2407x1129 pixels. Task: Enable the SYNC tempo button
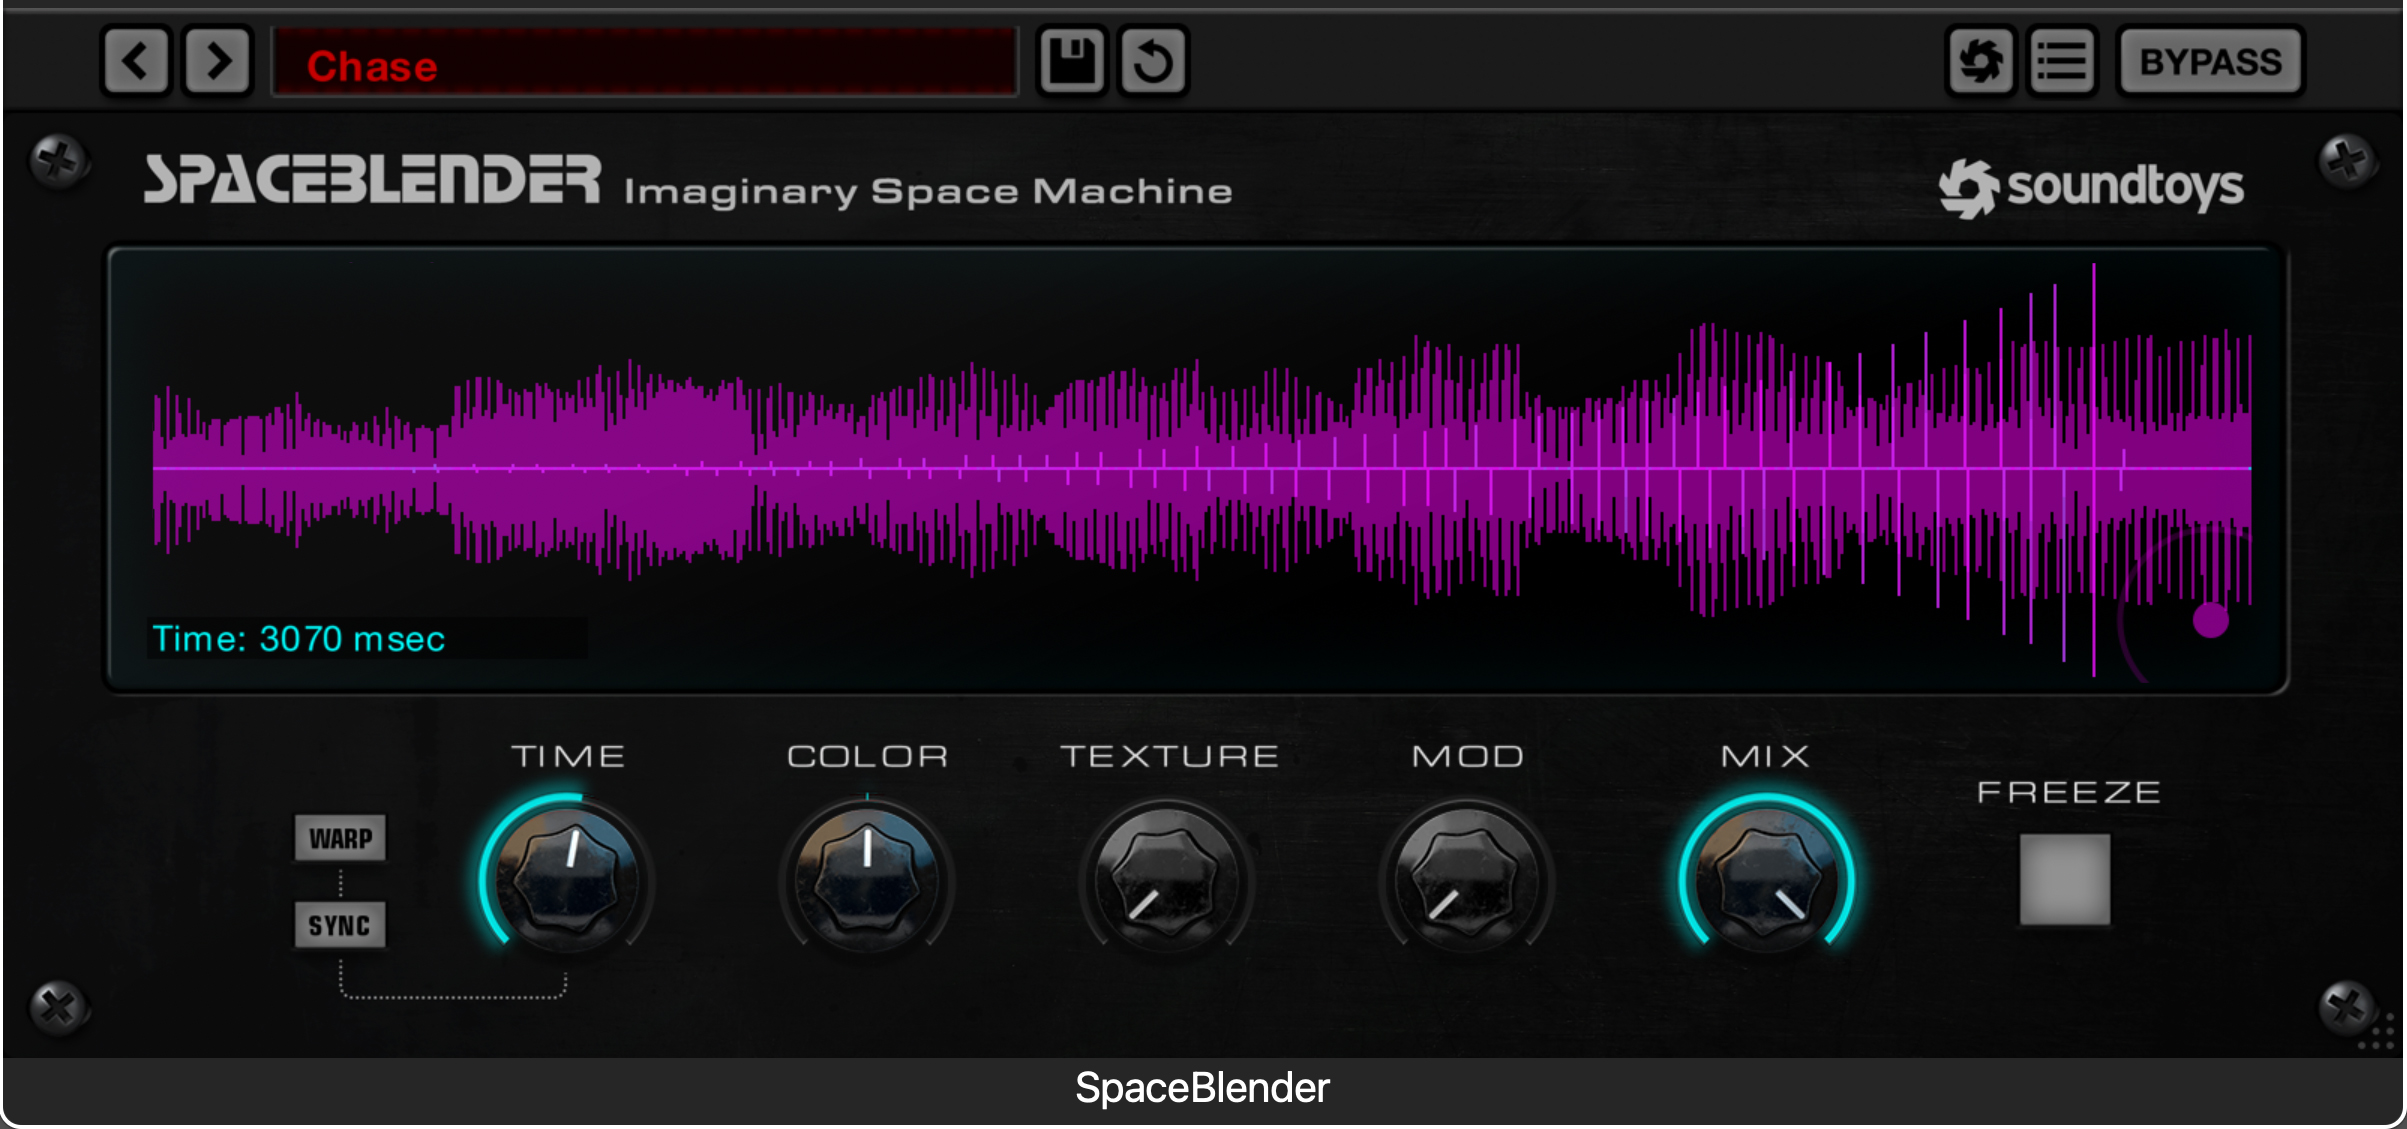coord(340,925)
